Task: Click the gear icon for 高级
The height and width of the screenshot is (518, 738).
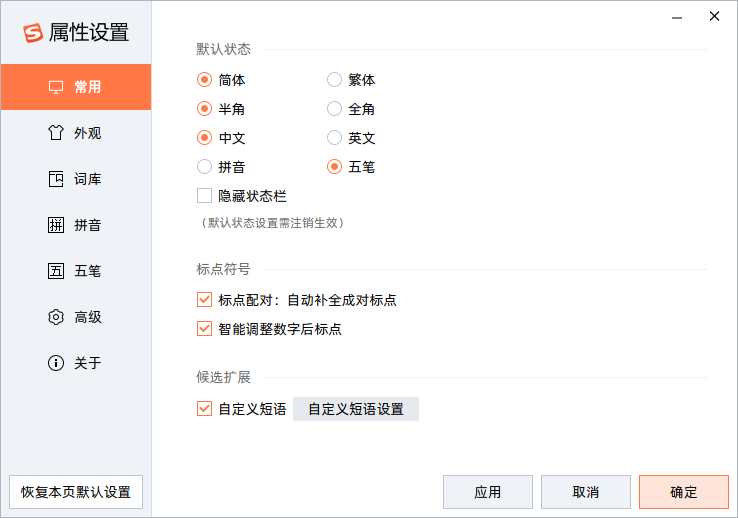Action: click(56, 317)
